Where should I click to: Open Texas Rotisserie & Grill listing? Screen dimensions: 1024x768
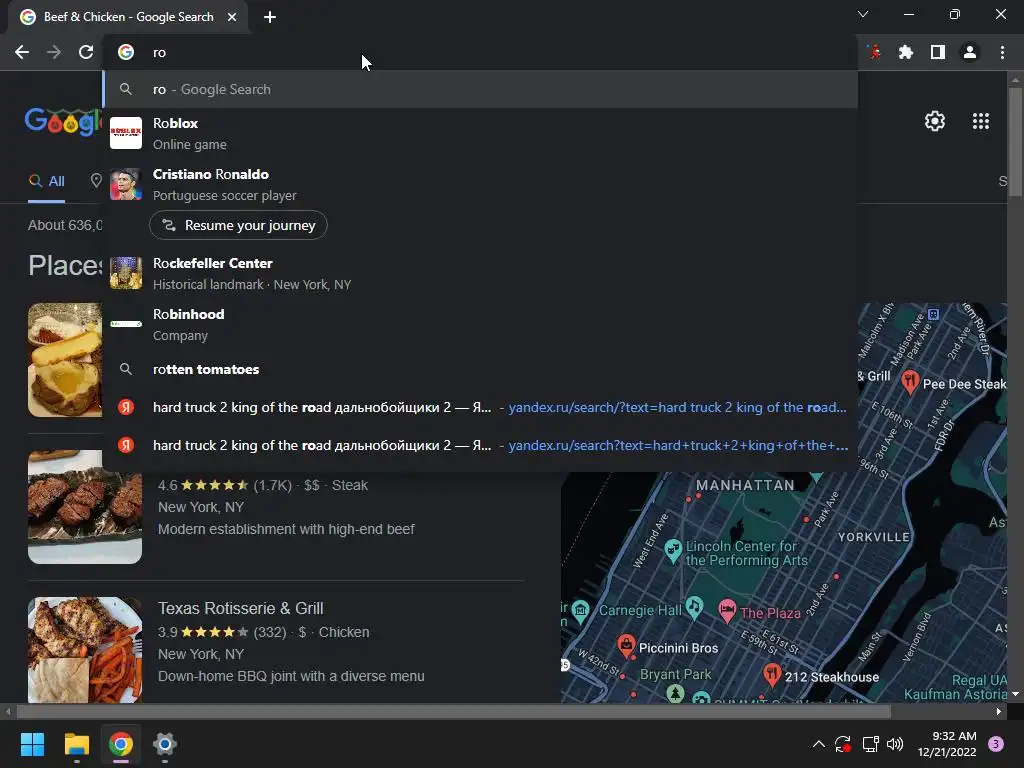[x=241, y=608]
